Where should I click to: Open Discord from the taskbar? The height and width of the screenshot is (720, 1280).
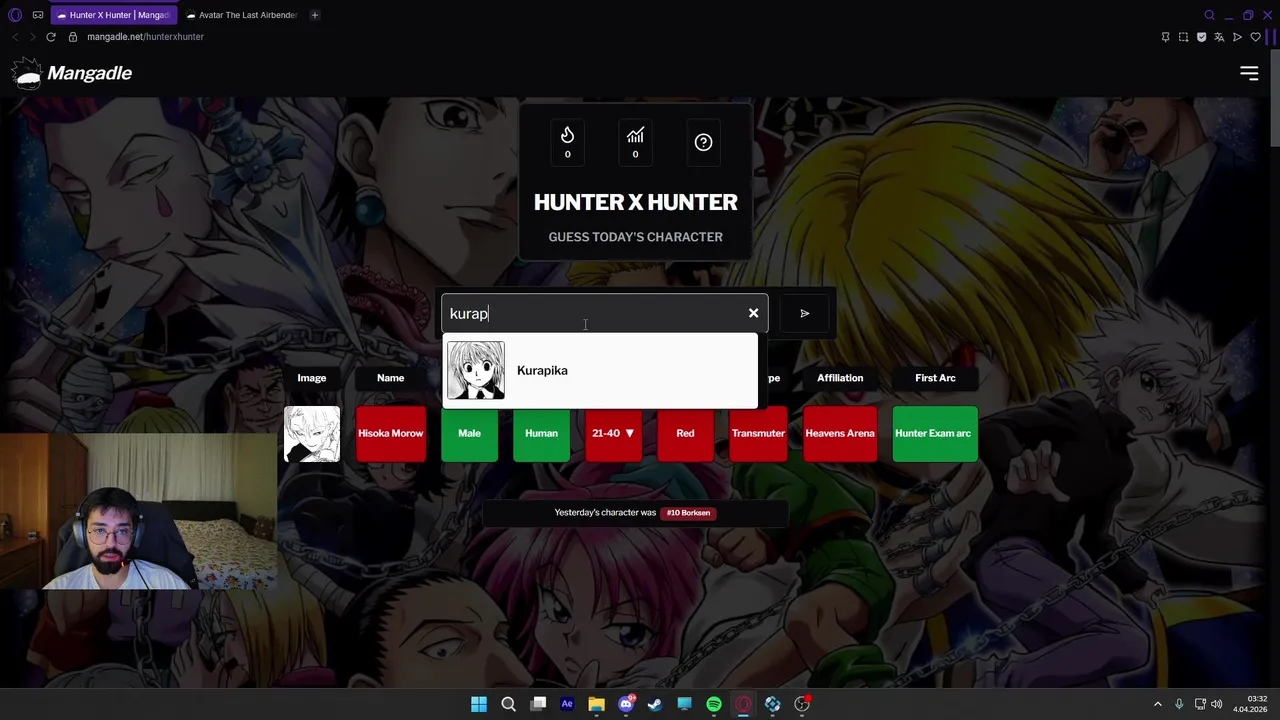click(x=626, y=704)
